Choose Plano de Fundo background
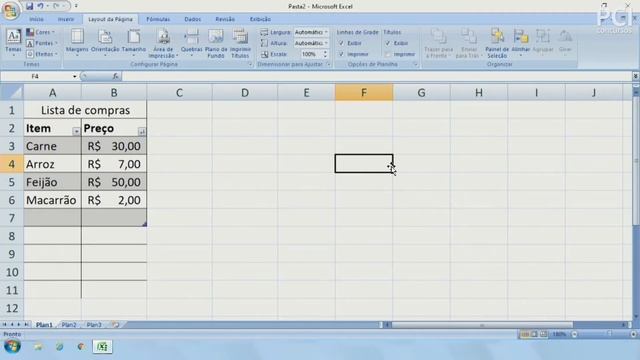The height and width of the screenshot is (360, 640). click(x=216, y=43)
